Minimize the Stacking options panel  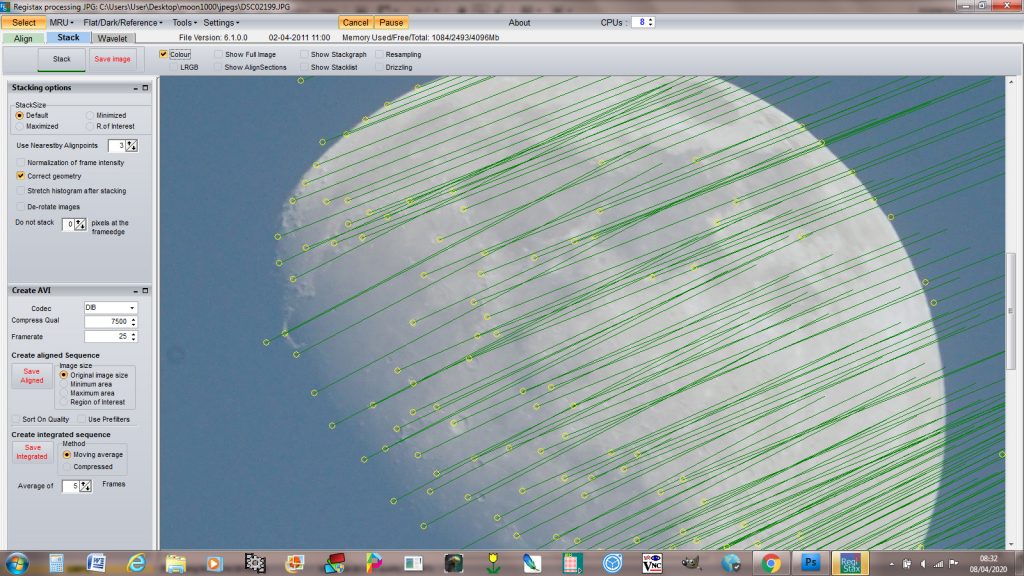click(x=136, y=88)
